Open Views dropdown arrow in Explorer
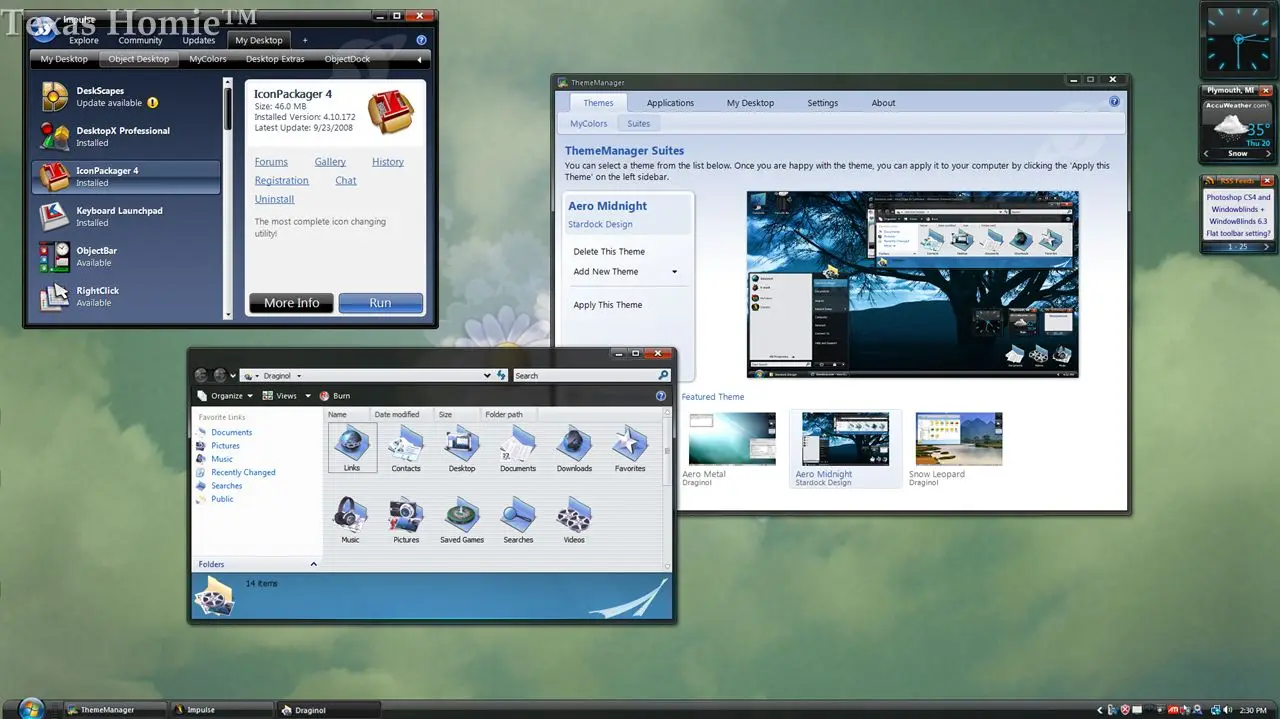The width and height of the screenshot is (1280, 719). click(308, 396)
